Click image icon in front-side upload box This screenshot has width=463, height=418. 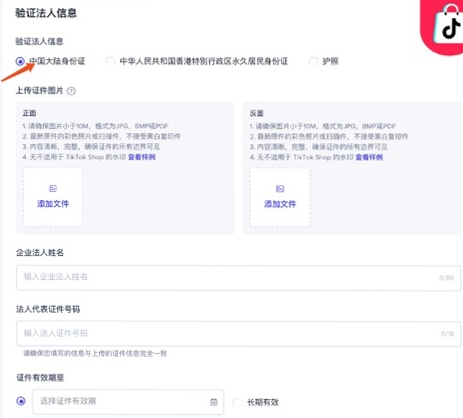[x=53, y=188]
